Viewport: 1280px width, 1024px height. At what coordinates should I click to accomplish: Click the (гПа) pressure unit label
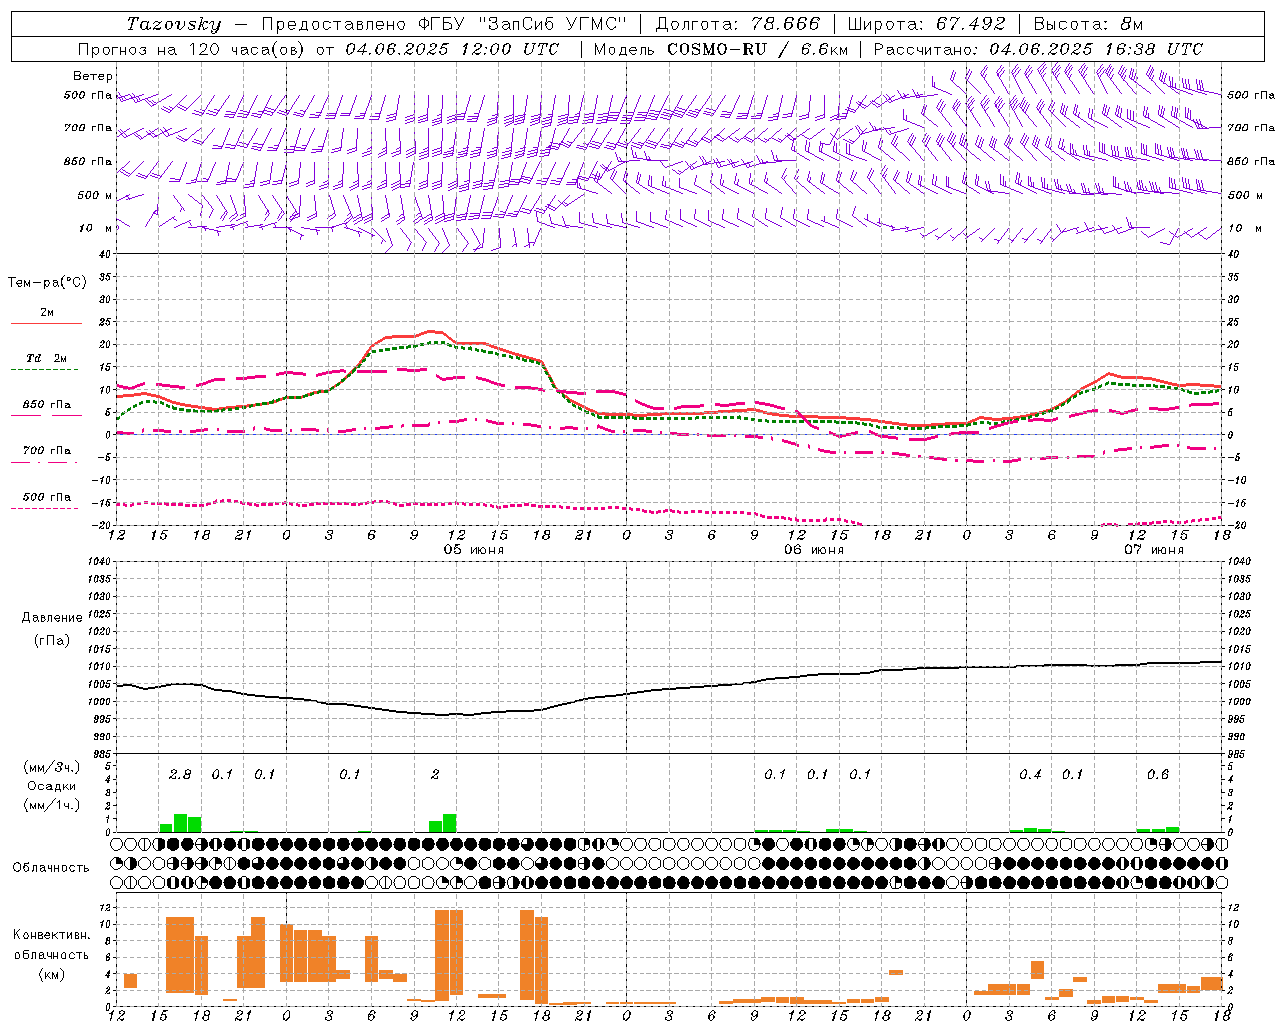(52, 641)
